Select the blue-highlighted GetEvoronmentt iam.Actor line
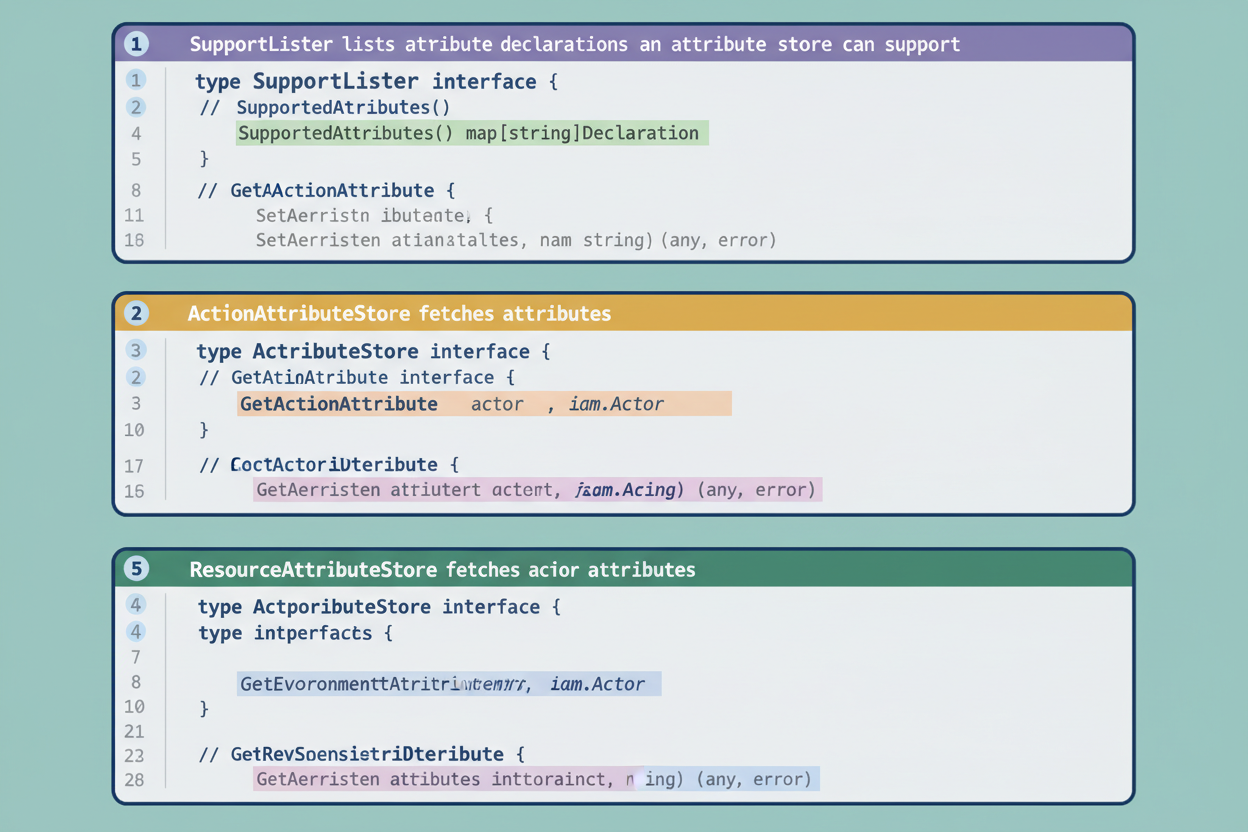The height and width of the screenshot is (832, 1248). (x=449, y=684)
